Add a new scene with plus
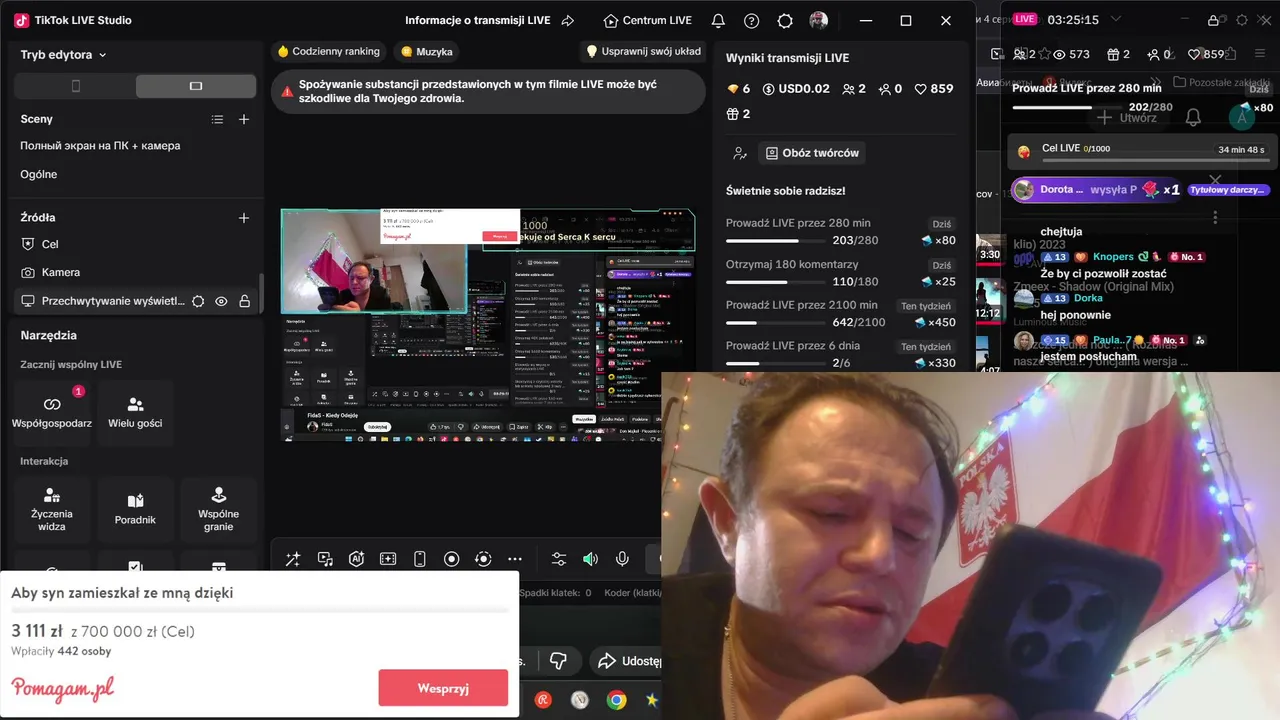The image size is (1280, 720). (243, 119)
